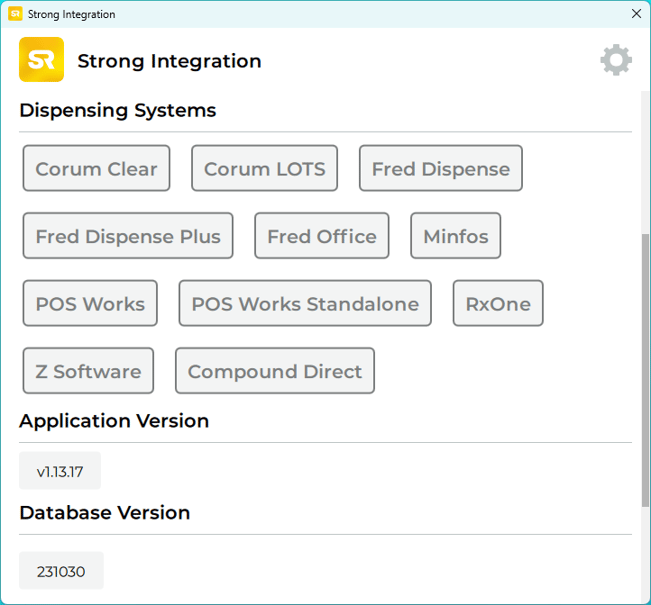
Task: Choose Corum LOTS dispensing system
Action: [x=264, y=168]
